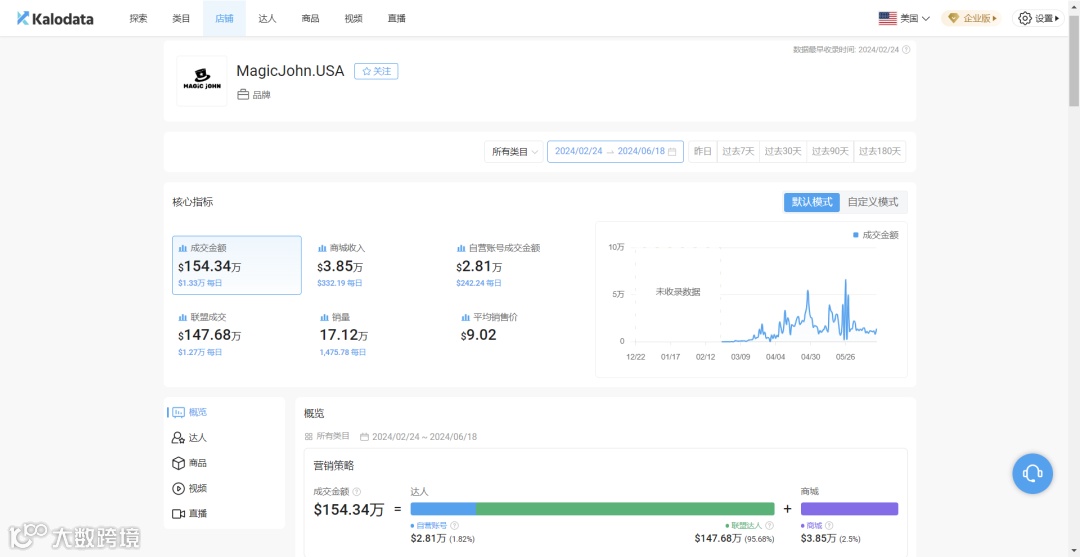The width and height of the screenshot is (1080, 557).
Task: Click the purple 商城 bar
Action: tap(849, 509)
